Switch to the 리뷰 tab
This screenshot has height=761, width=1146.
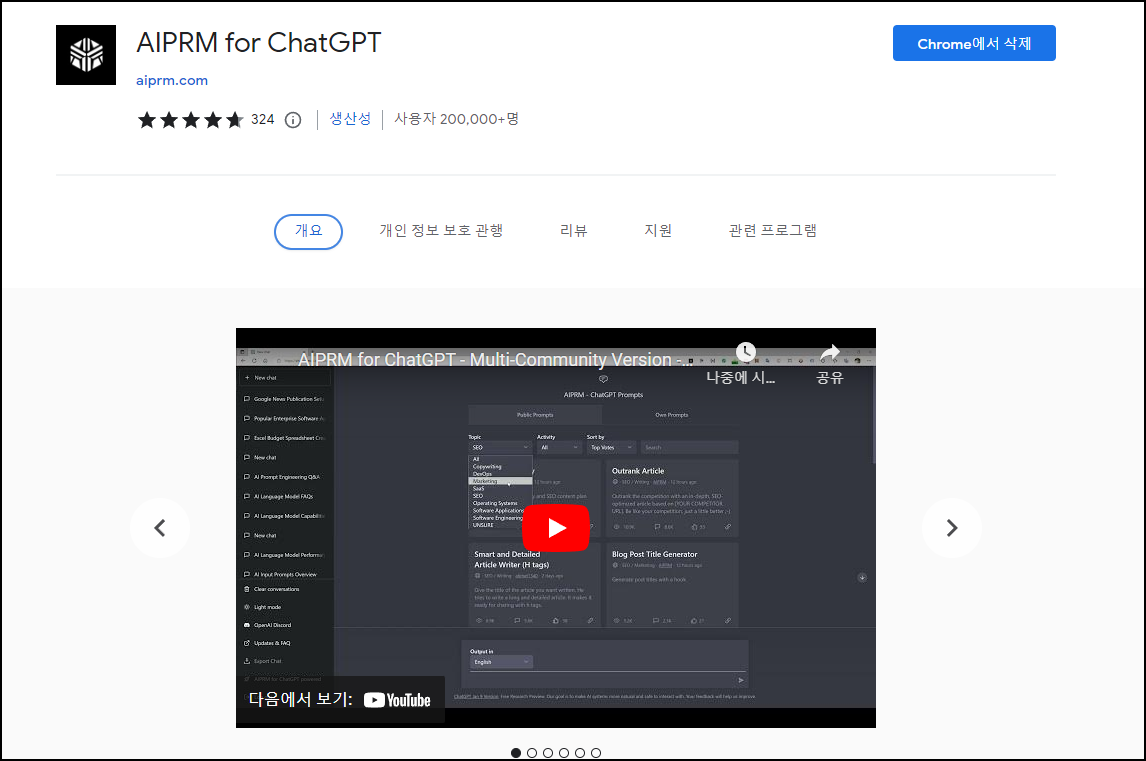click(574, 231)
